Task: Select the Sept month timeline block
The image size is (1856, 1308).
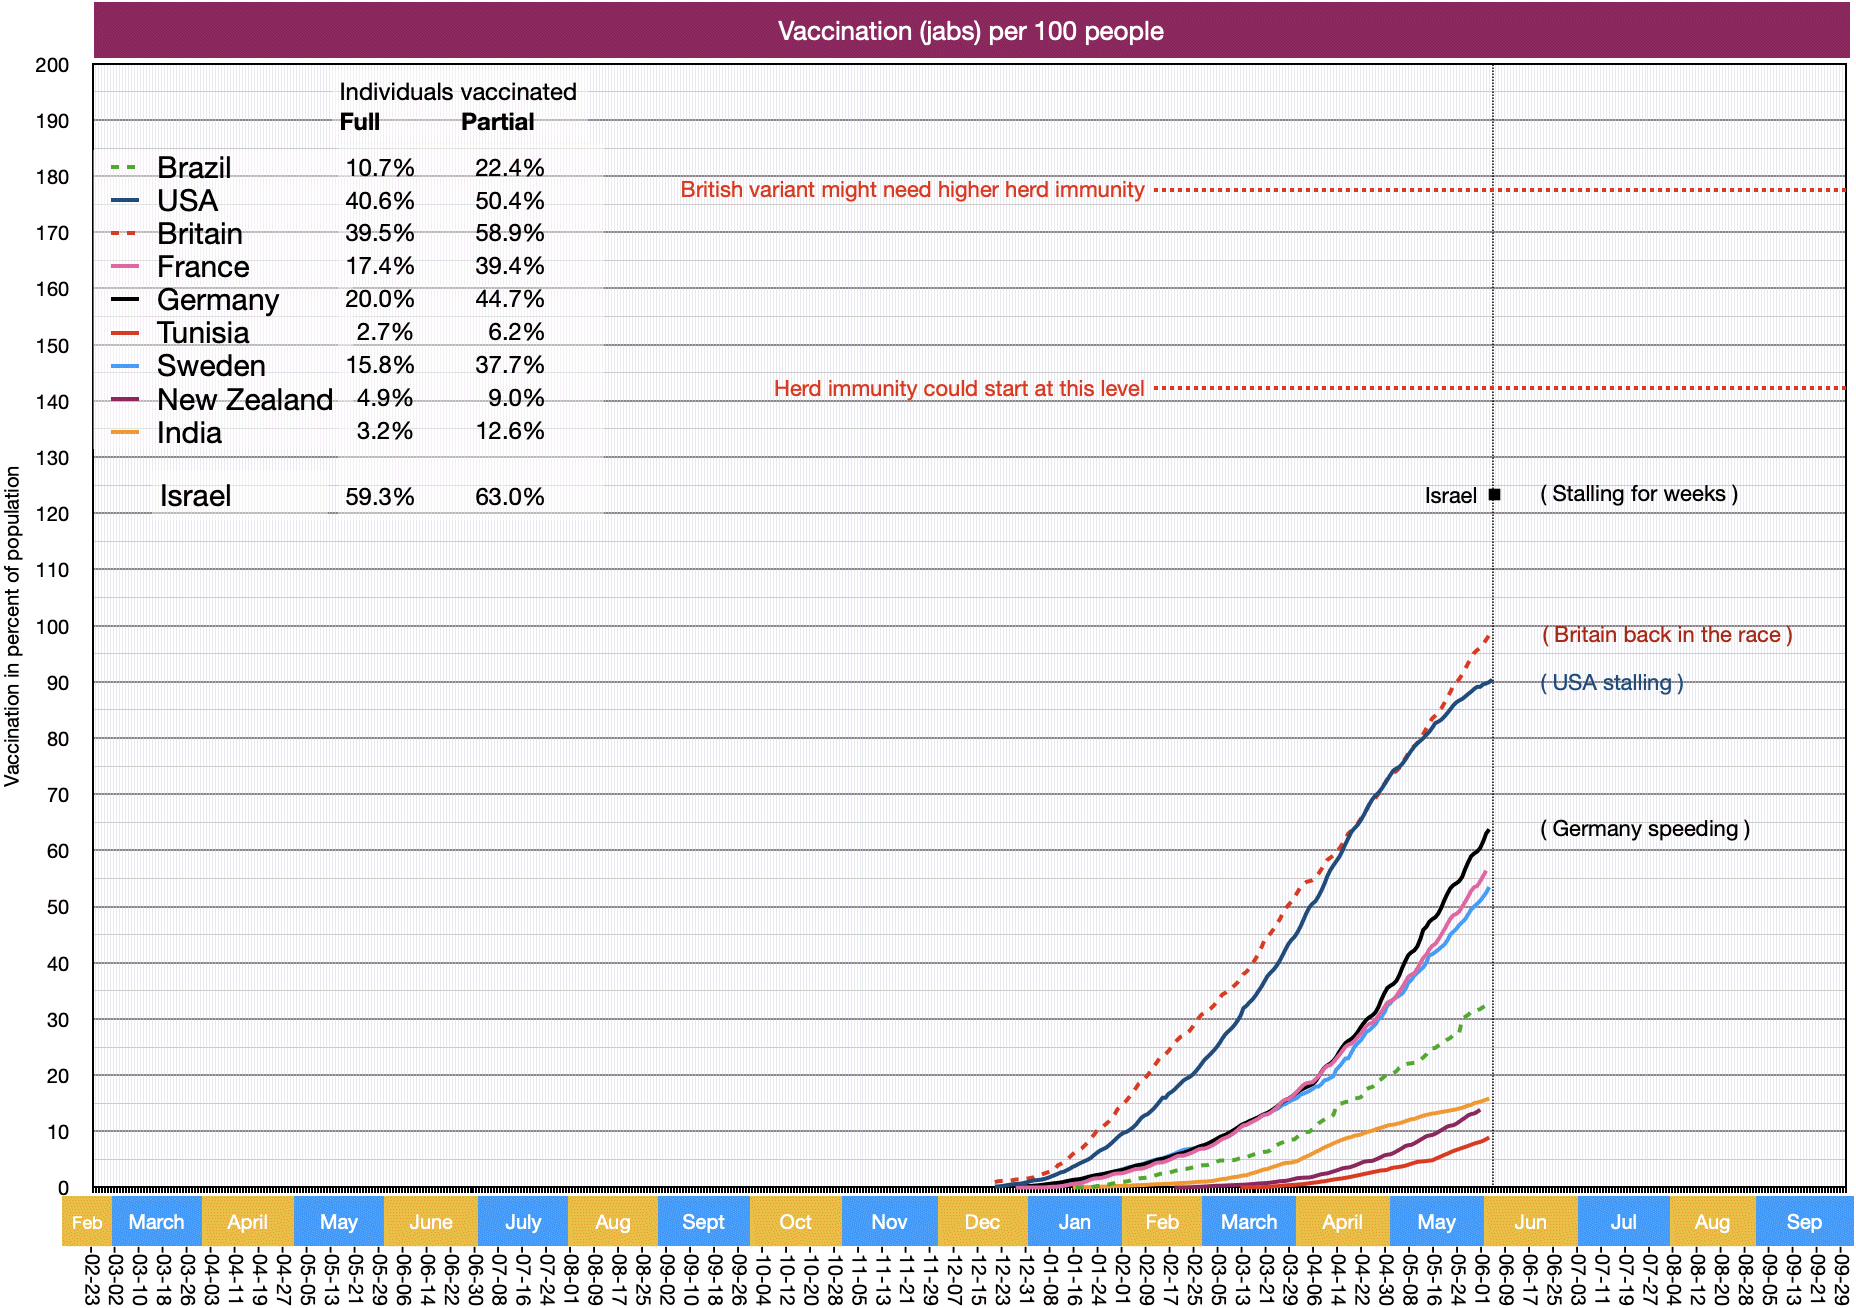Action: pyautogui.click(x=703, y=1222)
